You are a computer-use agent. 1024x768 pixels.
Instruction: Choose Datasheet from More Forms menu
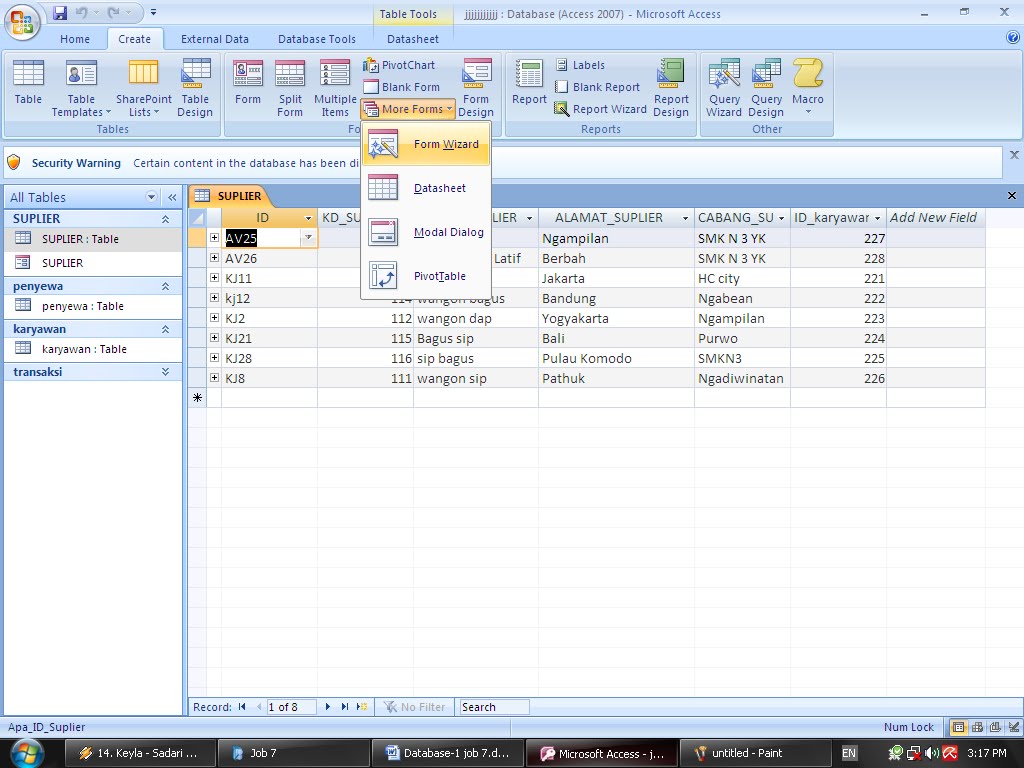425,188
